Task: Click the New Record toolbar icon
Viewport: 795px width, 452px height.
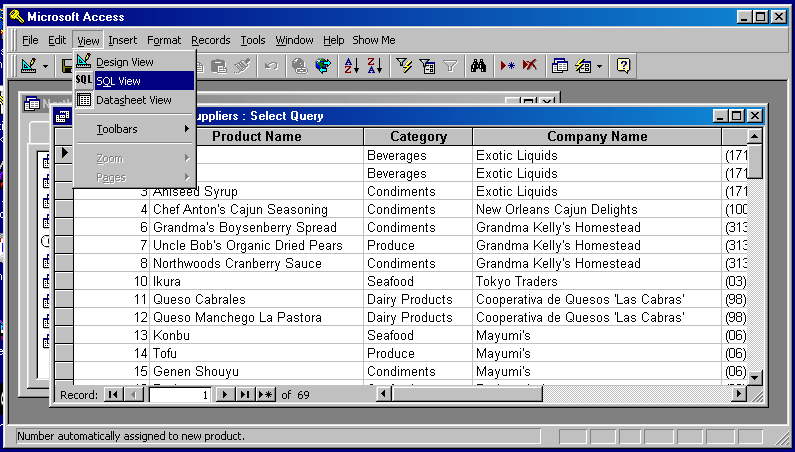Action: click(x=507, y=66)
